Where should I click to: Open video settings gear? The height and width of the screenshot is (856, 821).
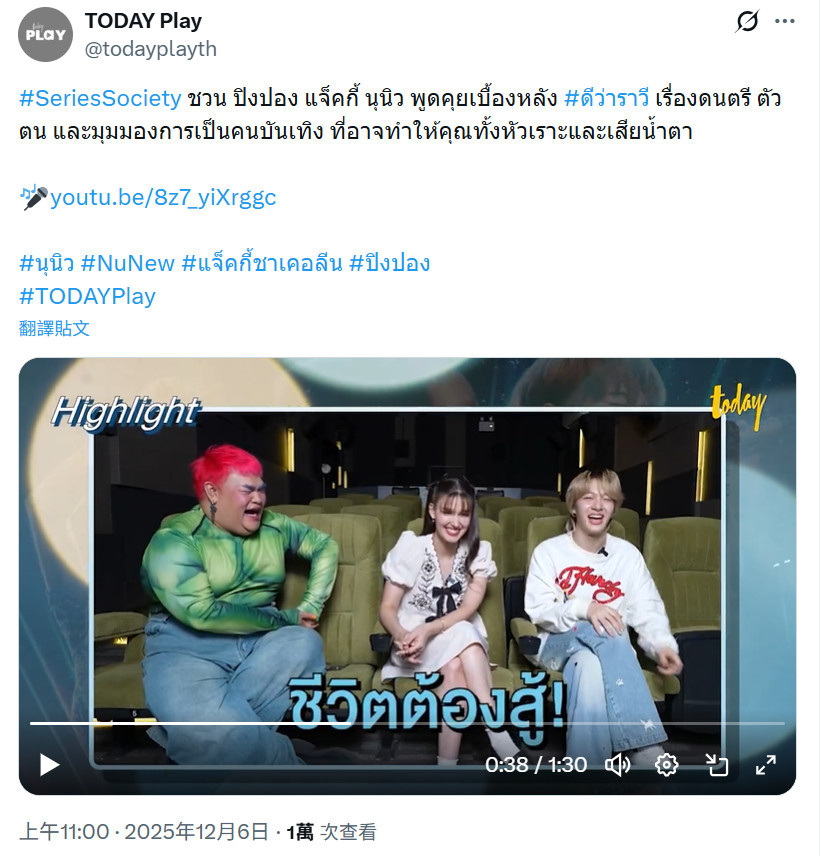(x=667, y=765)
